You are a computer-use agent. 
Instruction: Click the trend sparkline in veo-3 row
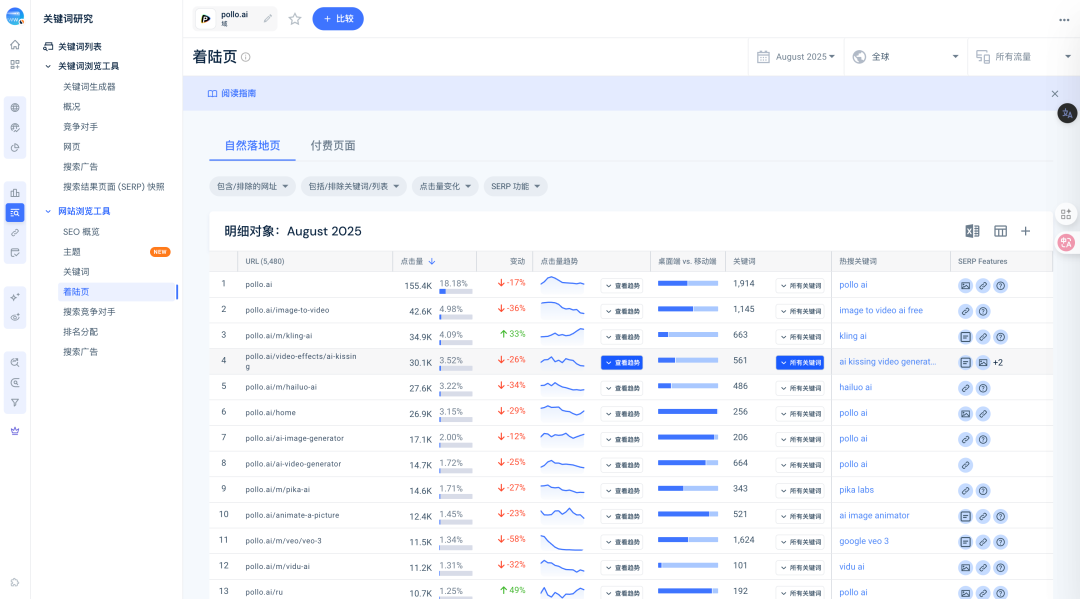coord(562,542)
